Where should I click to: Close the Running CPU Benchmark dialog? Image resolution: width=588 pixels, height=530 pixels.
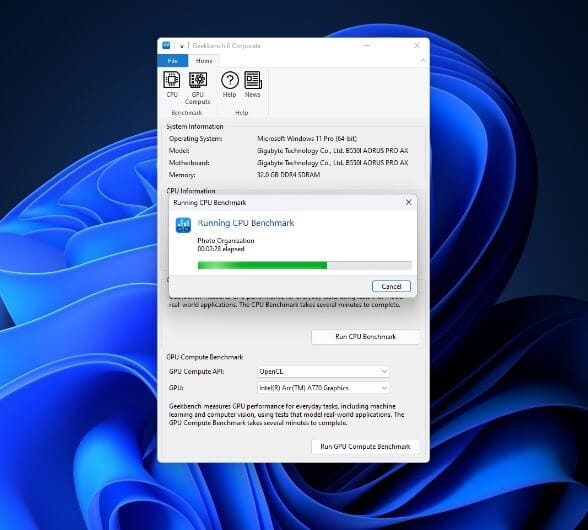click(408, 202)
